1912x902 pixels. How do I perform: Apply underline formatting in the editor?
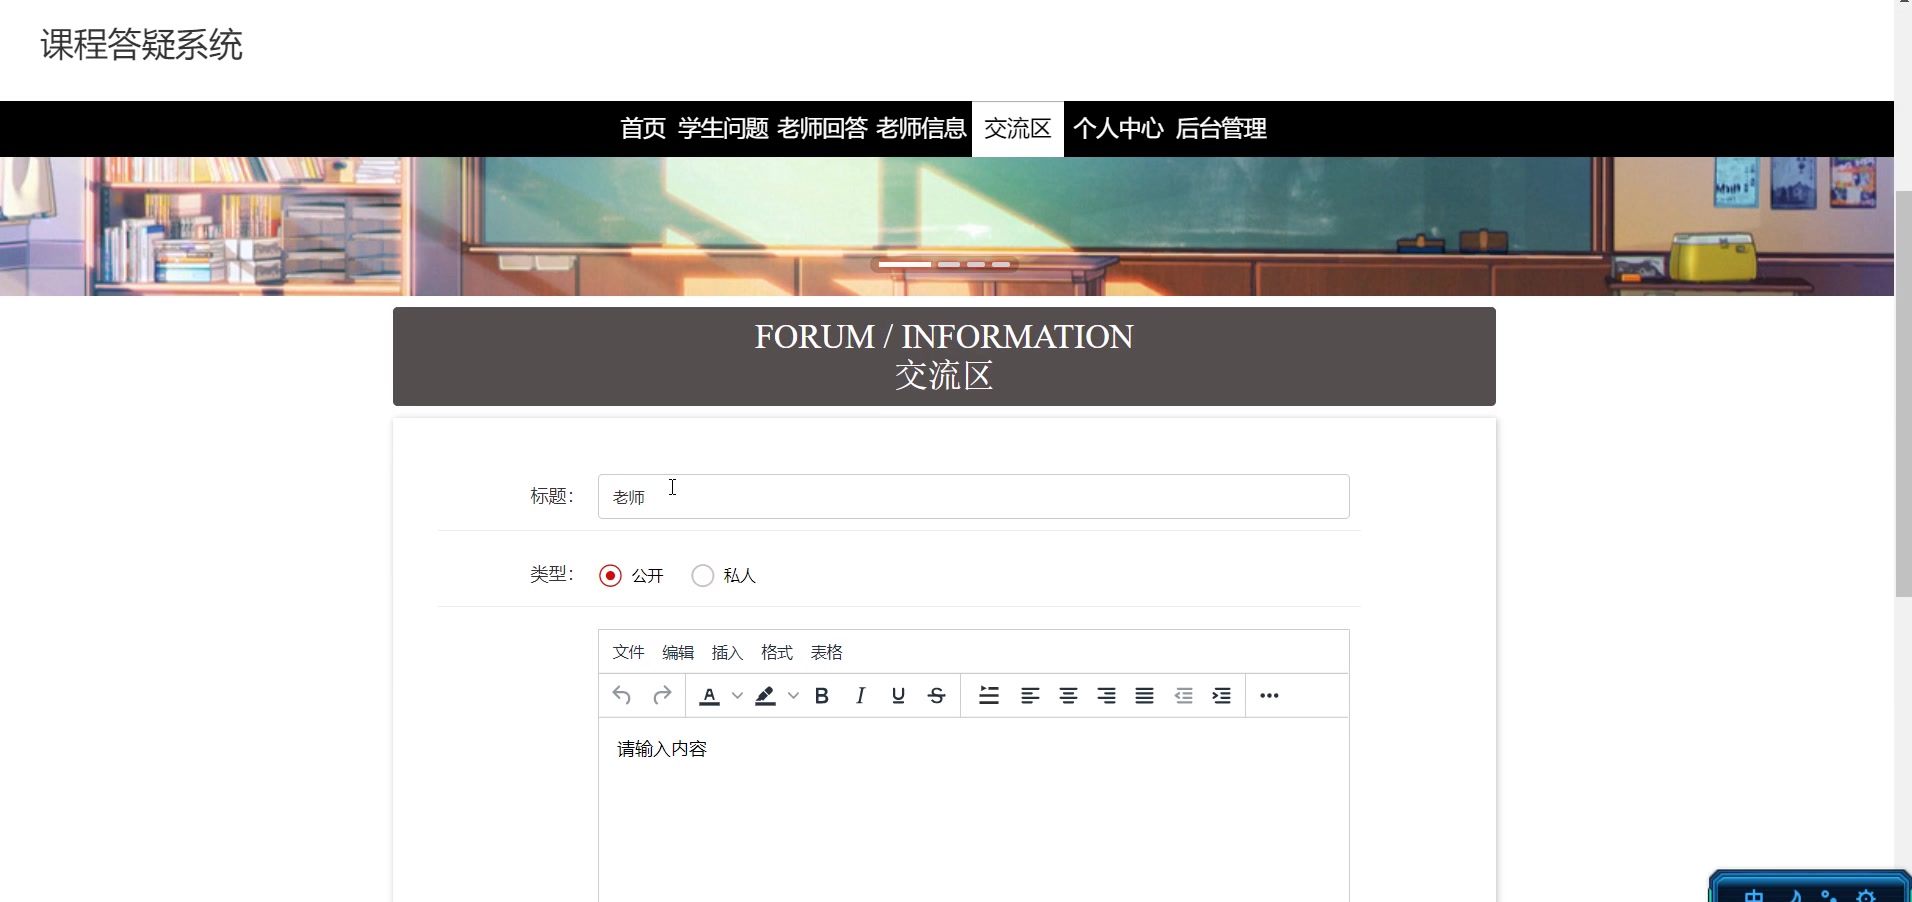898,695
